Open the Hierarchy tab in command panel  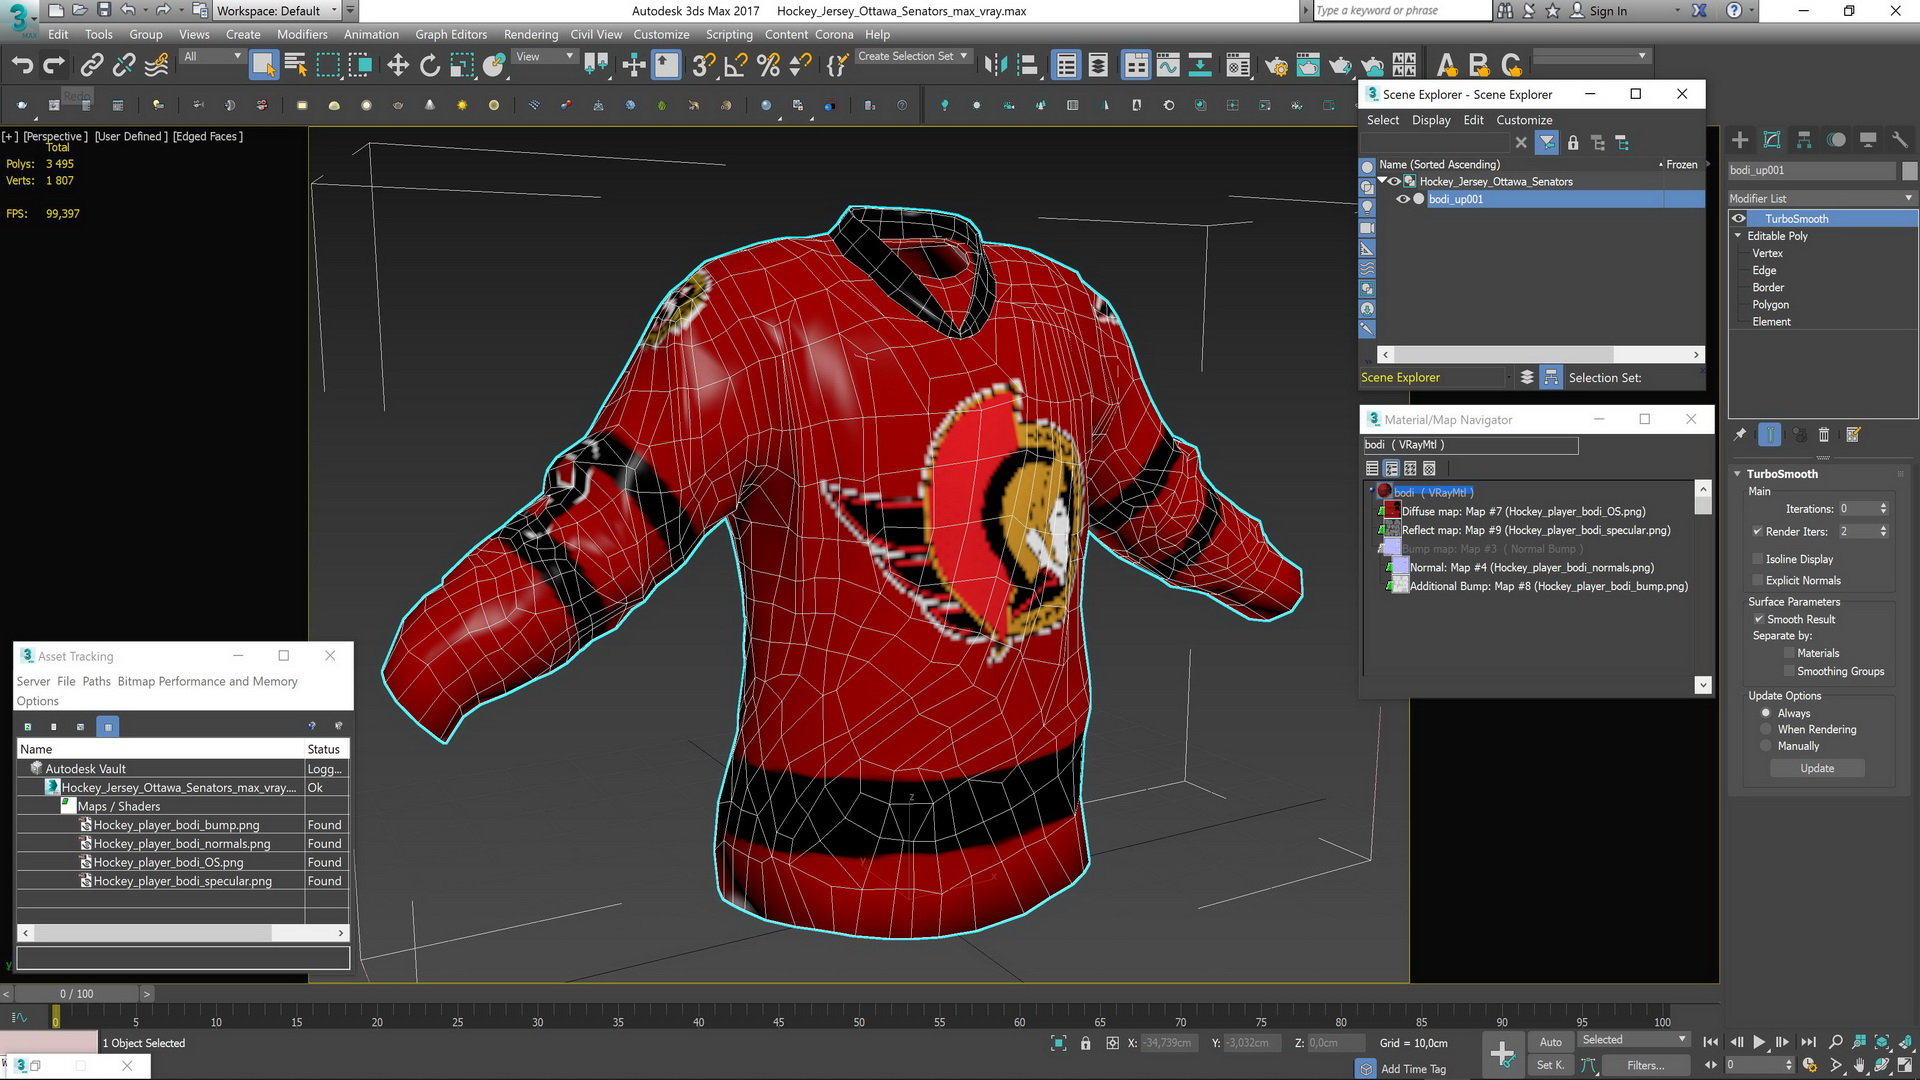point(1804,140)
